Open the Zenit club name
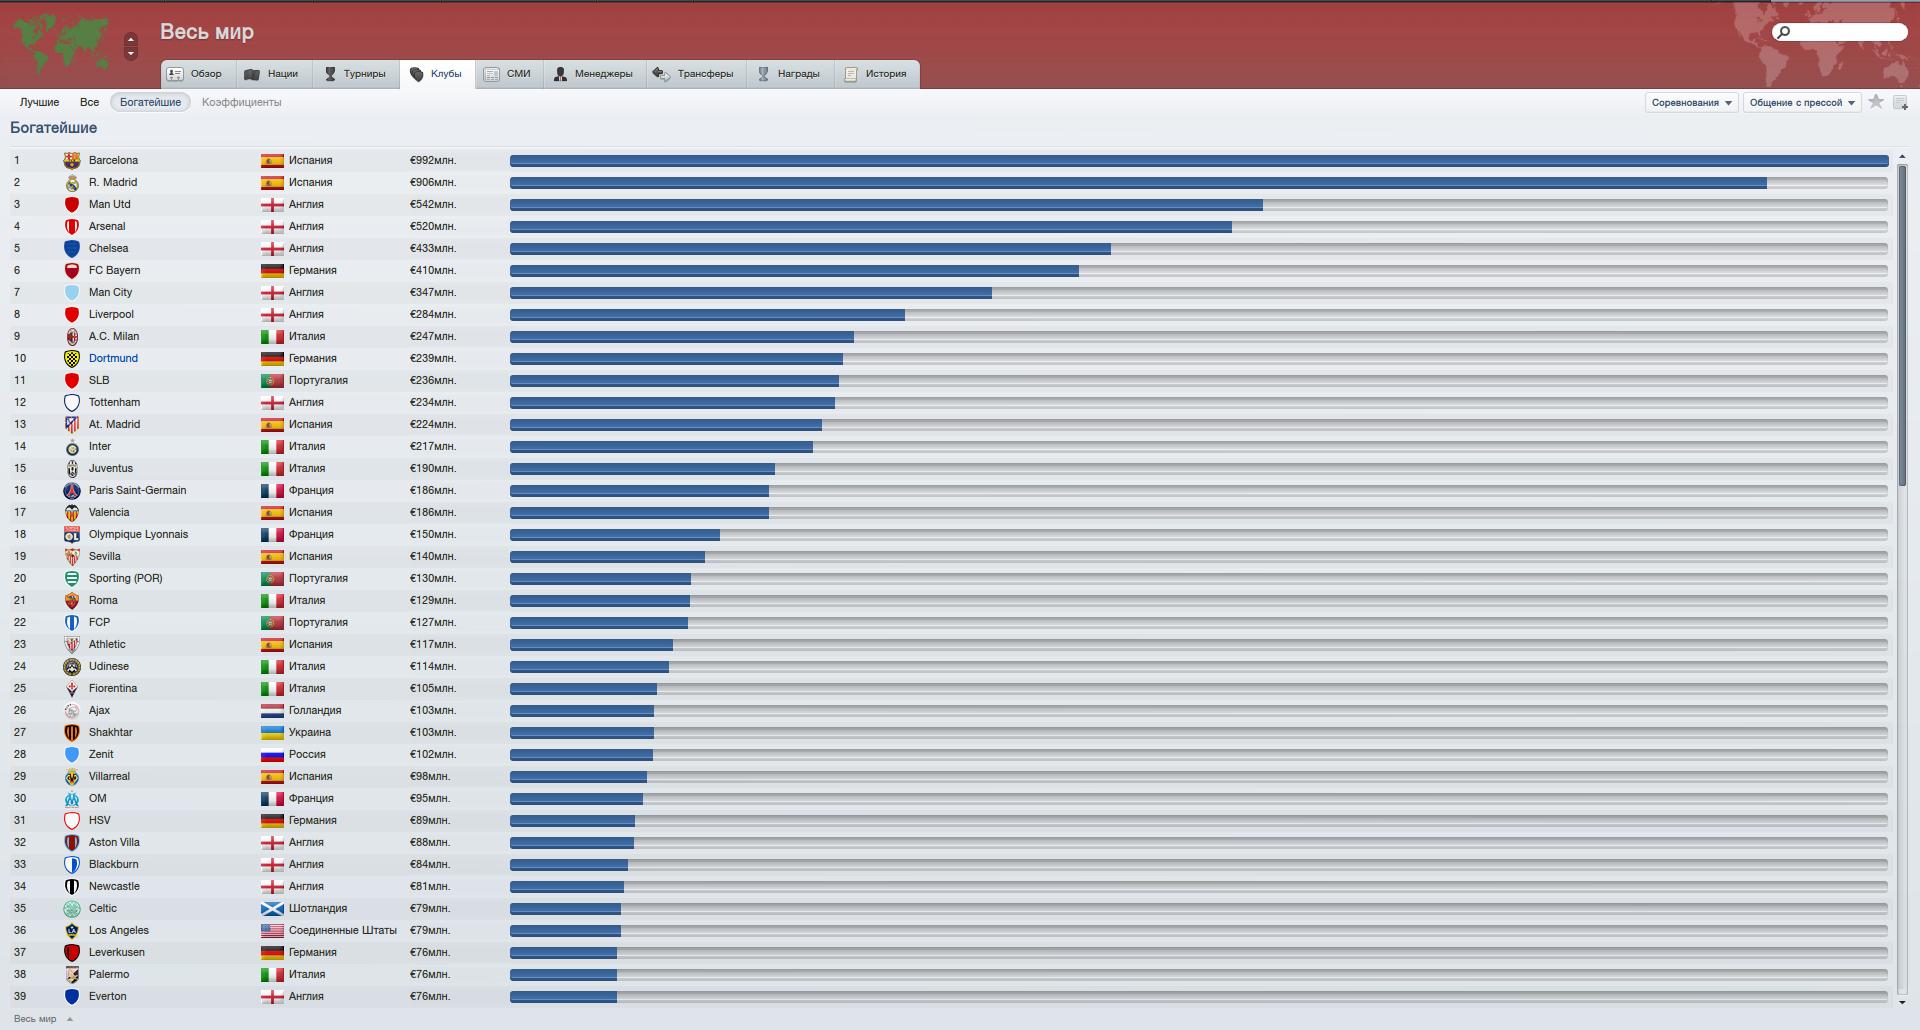Screen dimensions: 1920x1030 tap(101, 754)
